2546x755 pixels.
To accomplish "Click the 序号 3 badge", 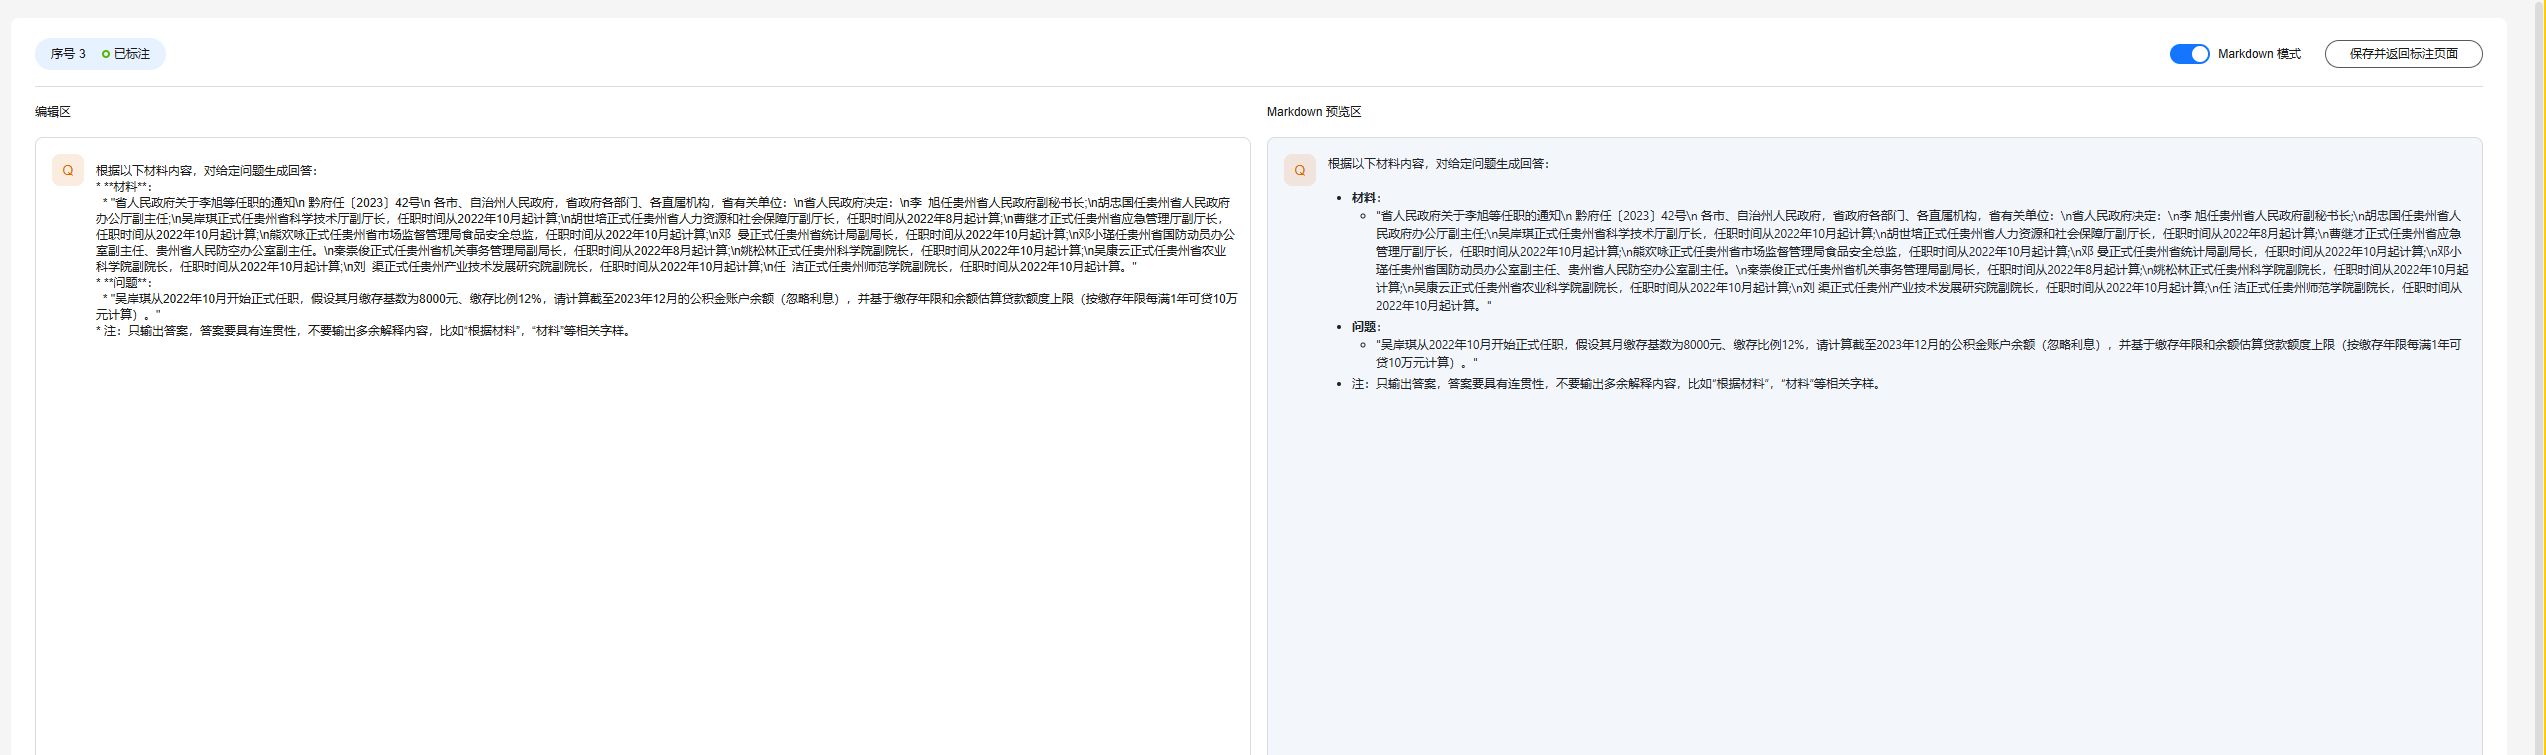I will pyautogui.click(x=68, y=54).
